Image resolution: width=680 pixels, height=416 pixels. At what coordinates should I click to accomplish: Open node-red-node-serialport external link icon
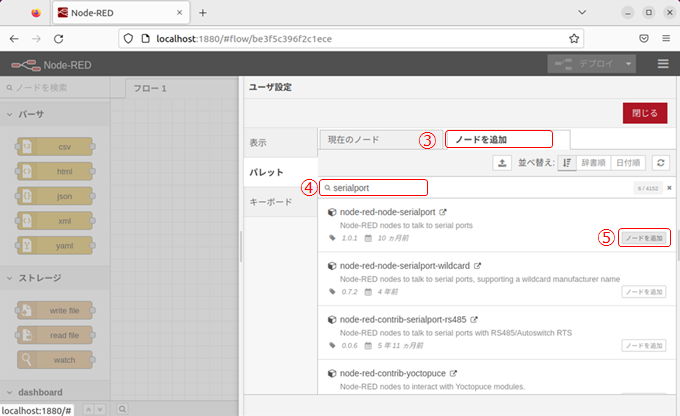pos(443,212)
